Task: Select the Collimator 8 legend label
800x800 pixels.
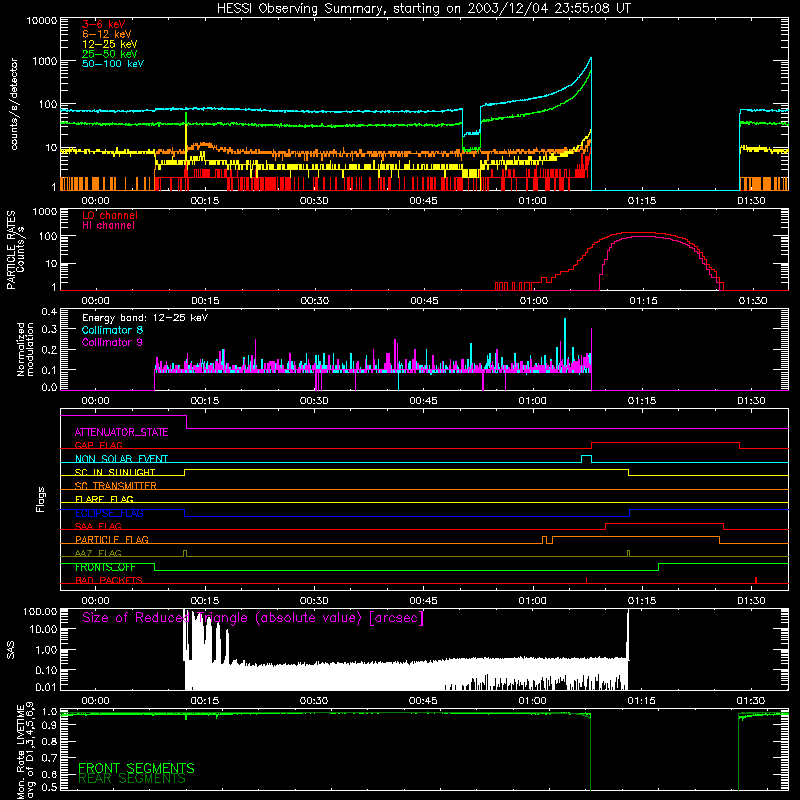Action: pos(112,330)
